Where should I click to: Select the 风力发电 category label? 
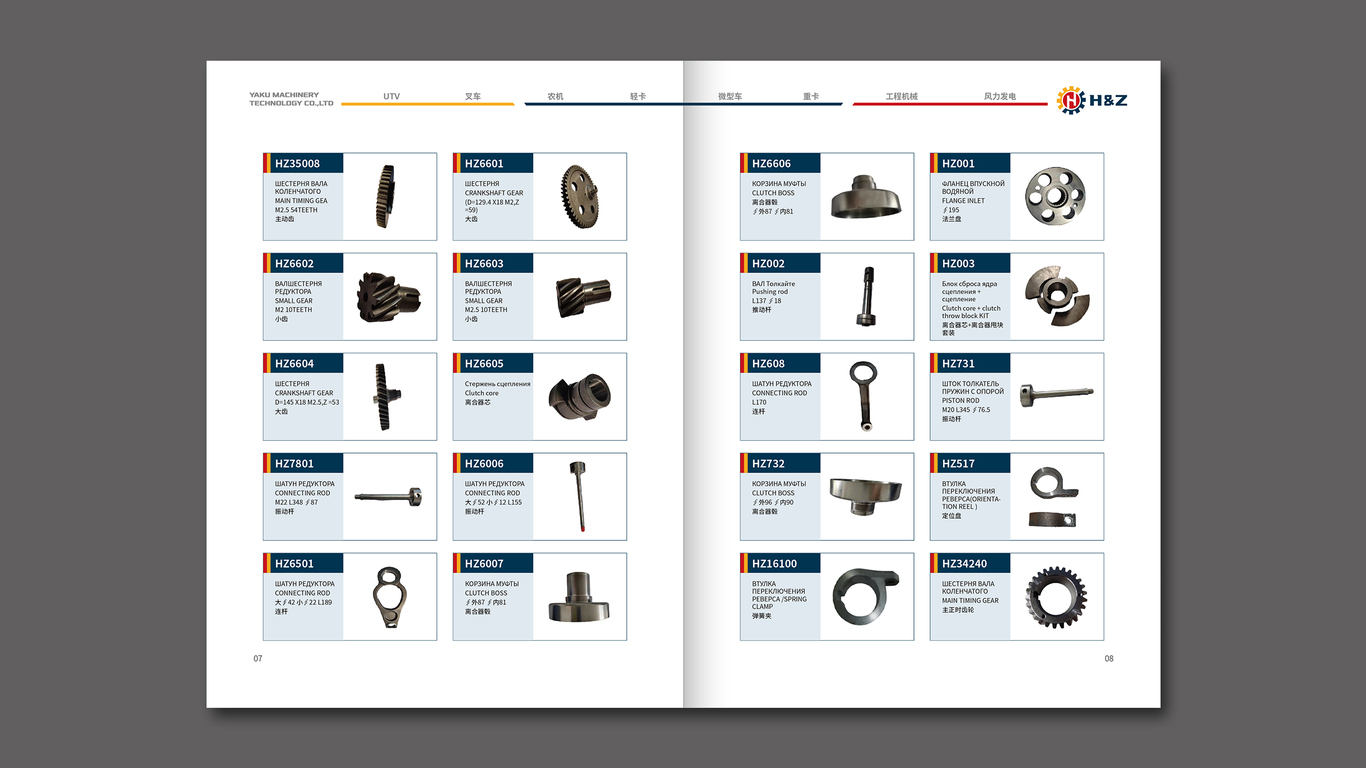(x=1000, y=97)
